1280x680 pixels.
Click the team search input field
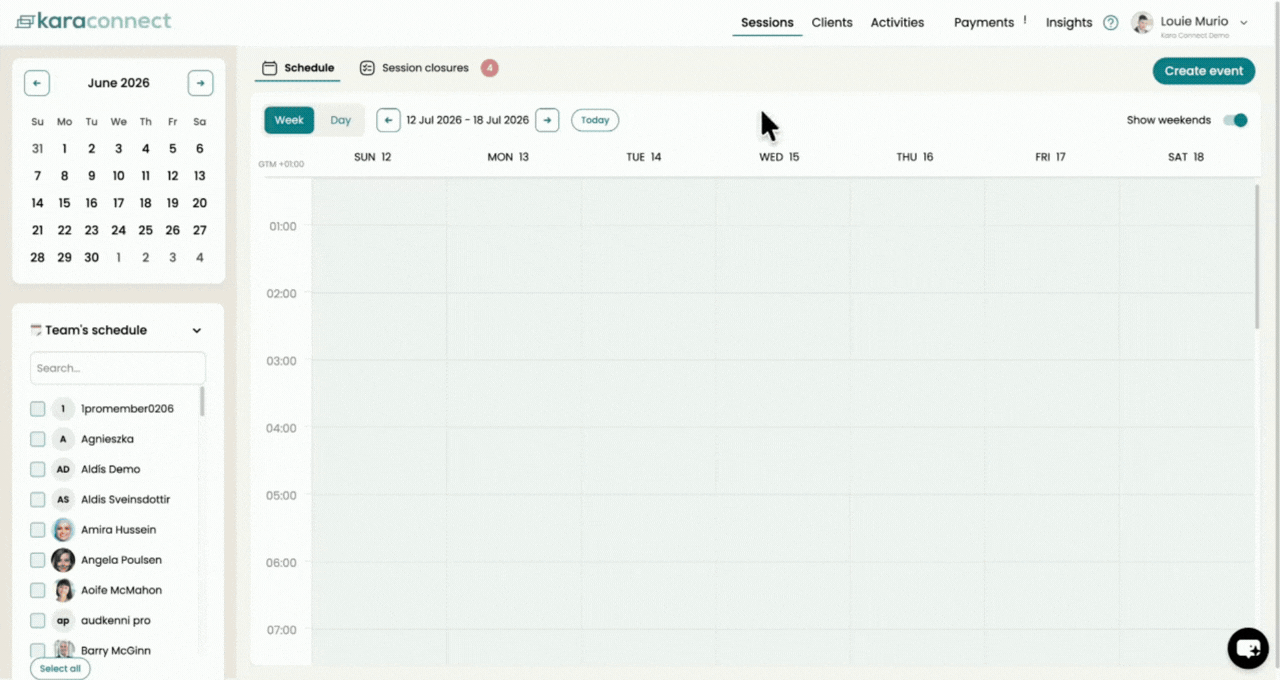[118, 368]
